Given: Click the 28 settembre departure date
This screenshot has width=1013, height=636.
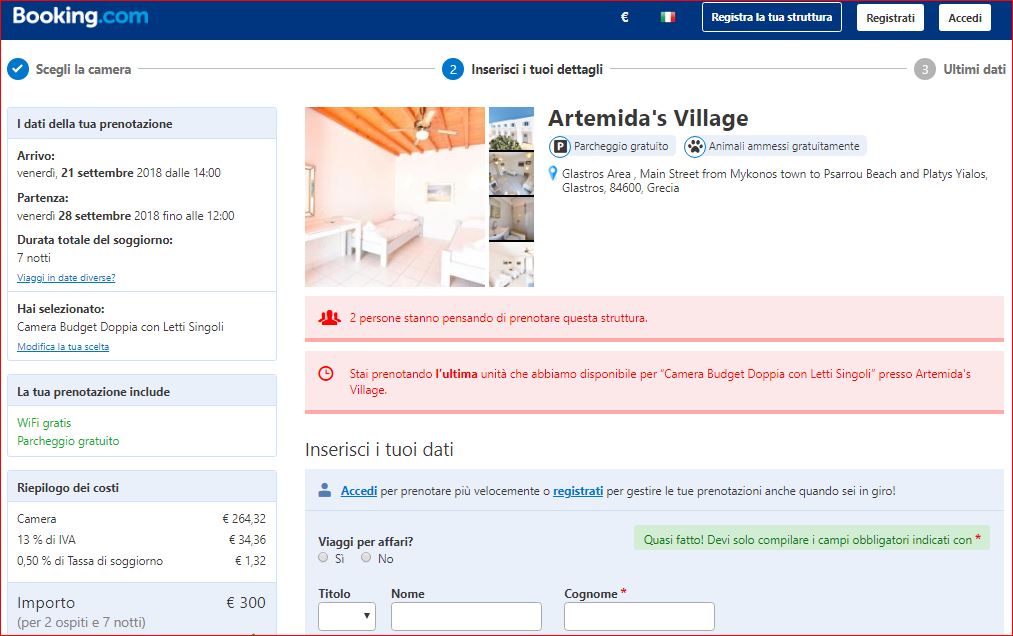Looking at the screenshot, I should (x=94, y=216).
